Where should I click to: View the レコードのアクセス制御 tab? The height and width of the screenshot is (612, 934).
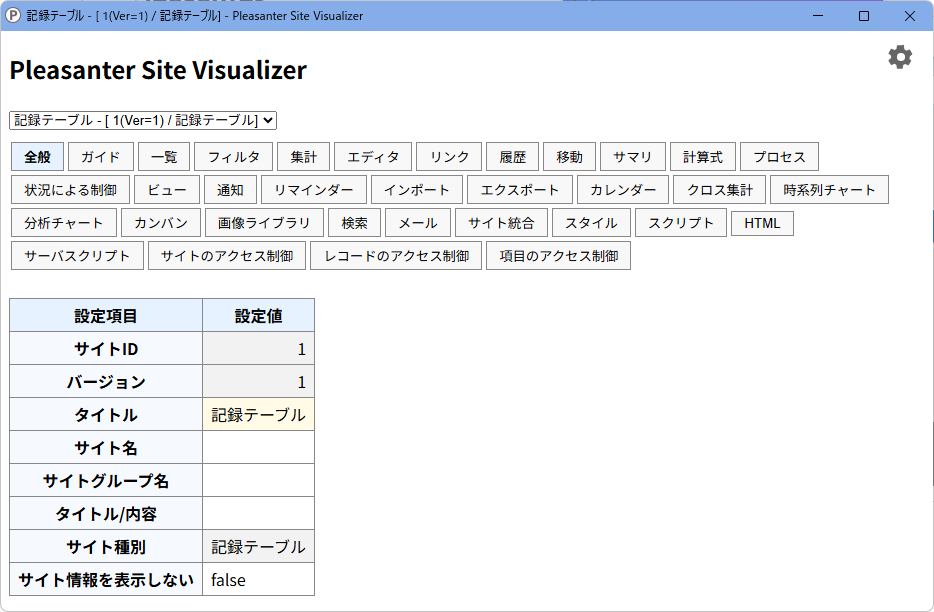pos(396,256)
